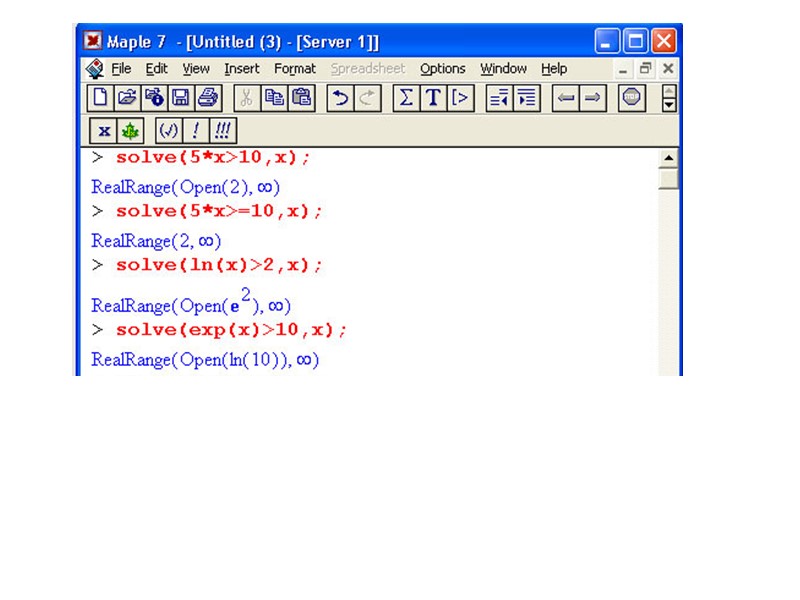Select the output RealRange(Open(2), ∞)
Viewport: 800px width, 600px height.
pos(186,187)
